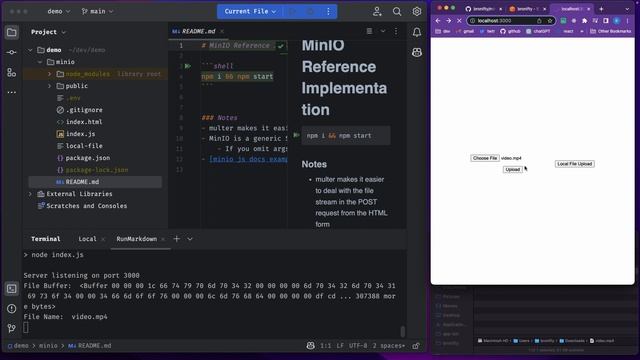Open editor layout chevron dropdown
Image resolution: width=640 pixels, height=360 pixels.
coord(383,31)
